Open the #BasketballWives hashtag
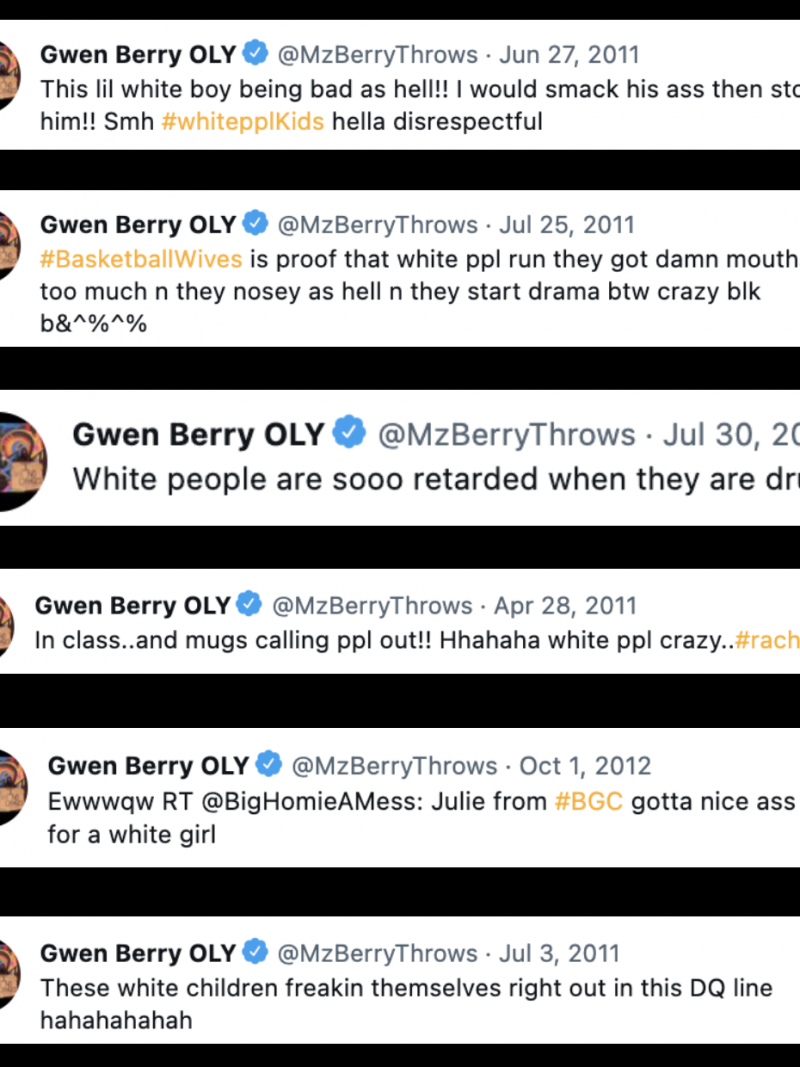The height and width of the screenshot is (1067, 800). [141, 259]
